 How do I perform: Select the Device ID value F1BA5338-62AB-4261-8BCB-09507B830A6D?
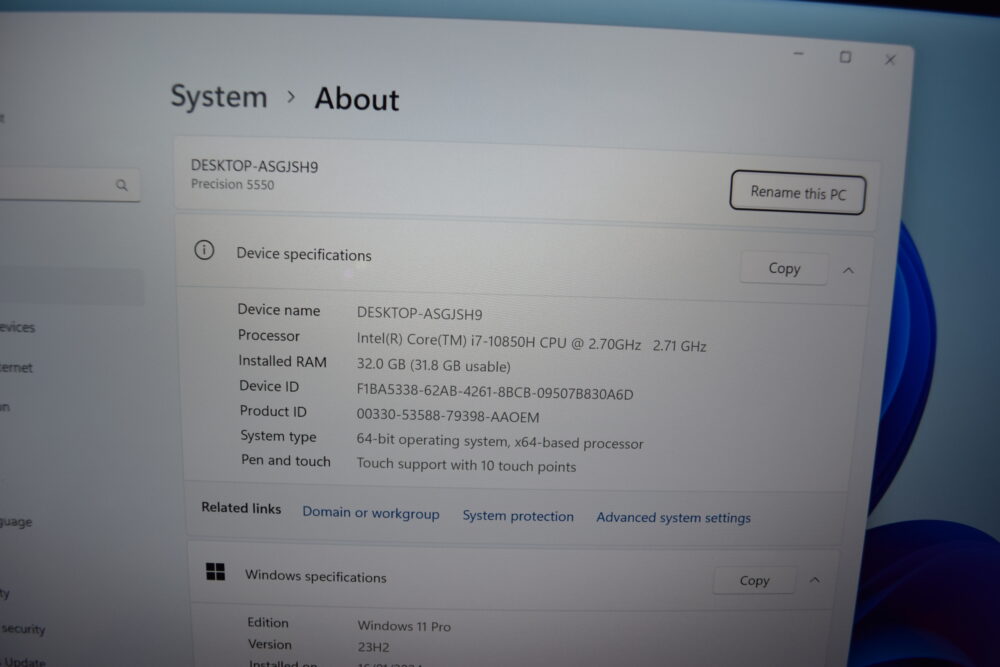[495, 393]
